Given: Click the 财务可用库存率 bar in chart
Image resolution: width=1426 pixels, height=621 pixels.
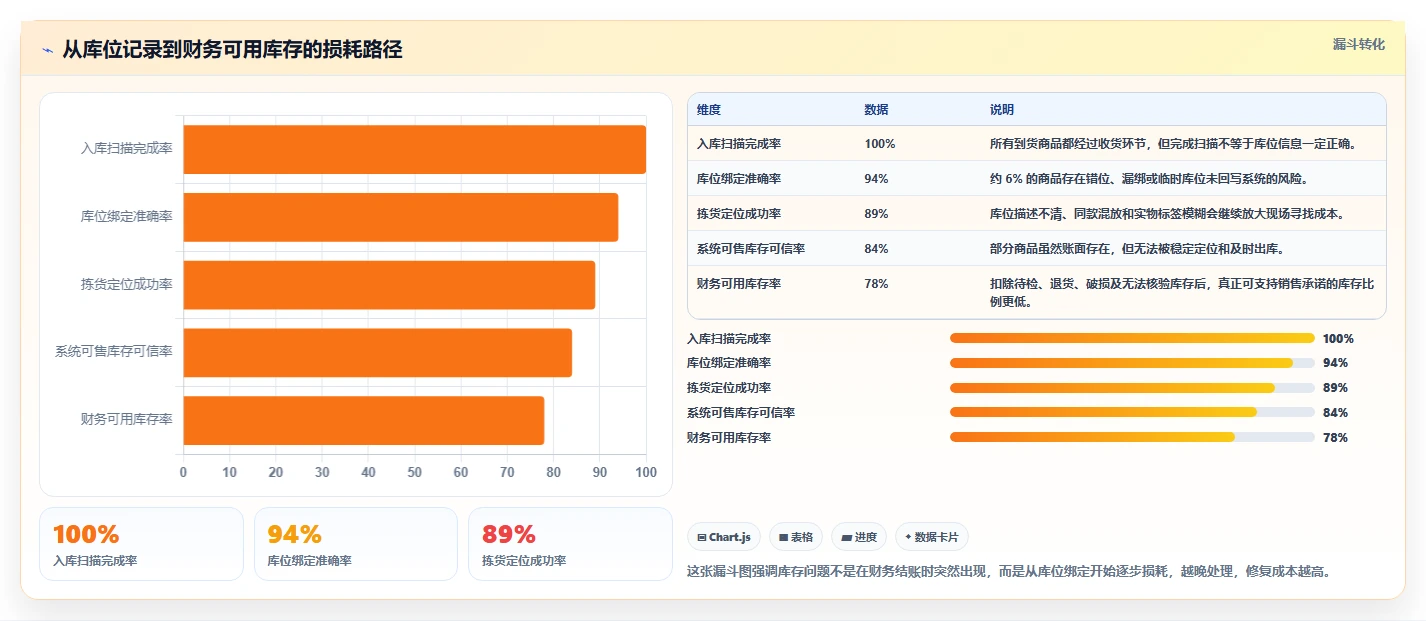Looking at the screenshot, I should (363, 420).
